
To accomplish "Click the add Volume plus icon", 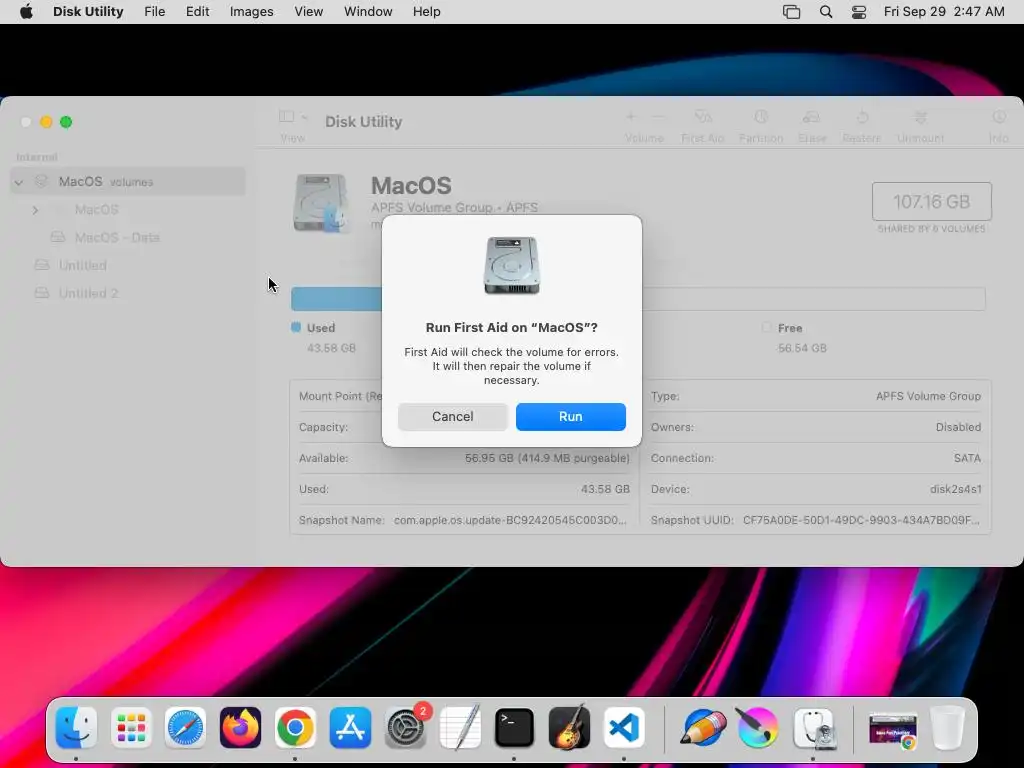I will pos(631,117).
